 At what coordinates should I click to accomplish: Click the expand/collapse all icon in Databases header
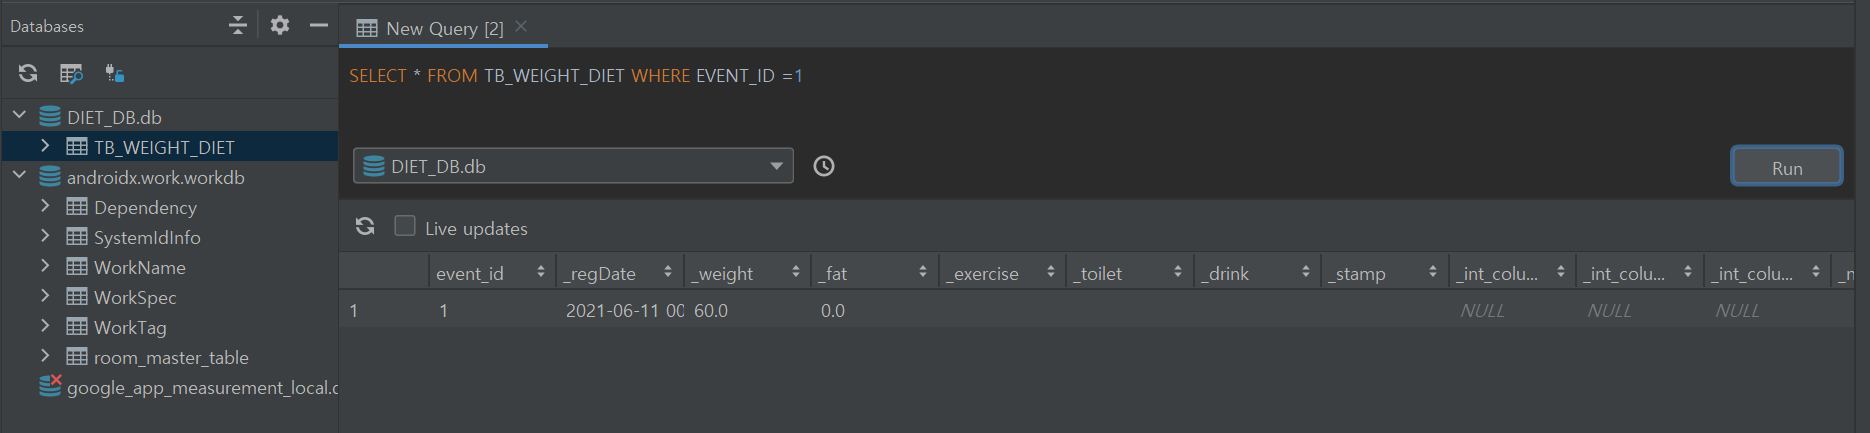coord(237,25)
